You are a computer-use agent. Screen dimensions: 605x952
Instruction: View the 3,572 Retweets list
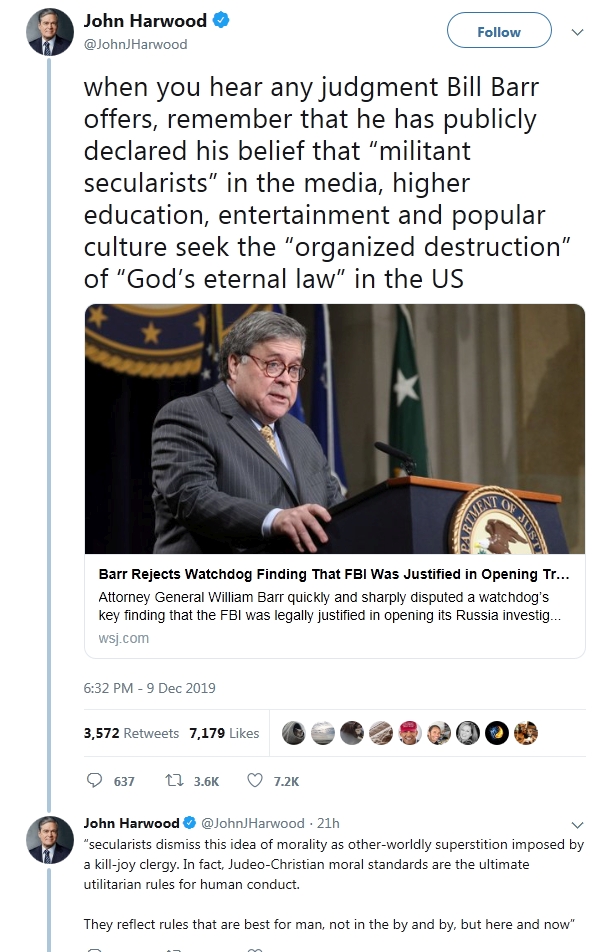(131, 733)
